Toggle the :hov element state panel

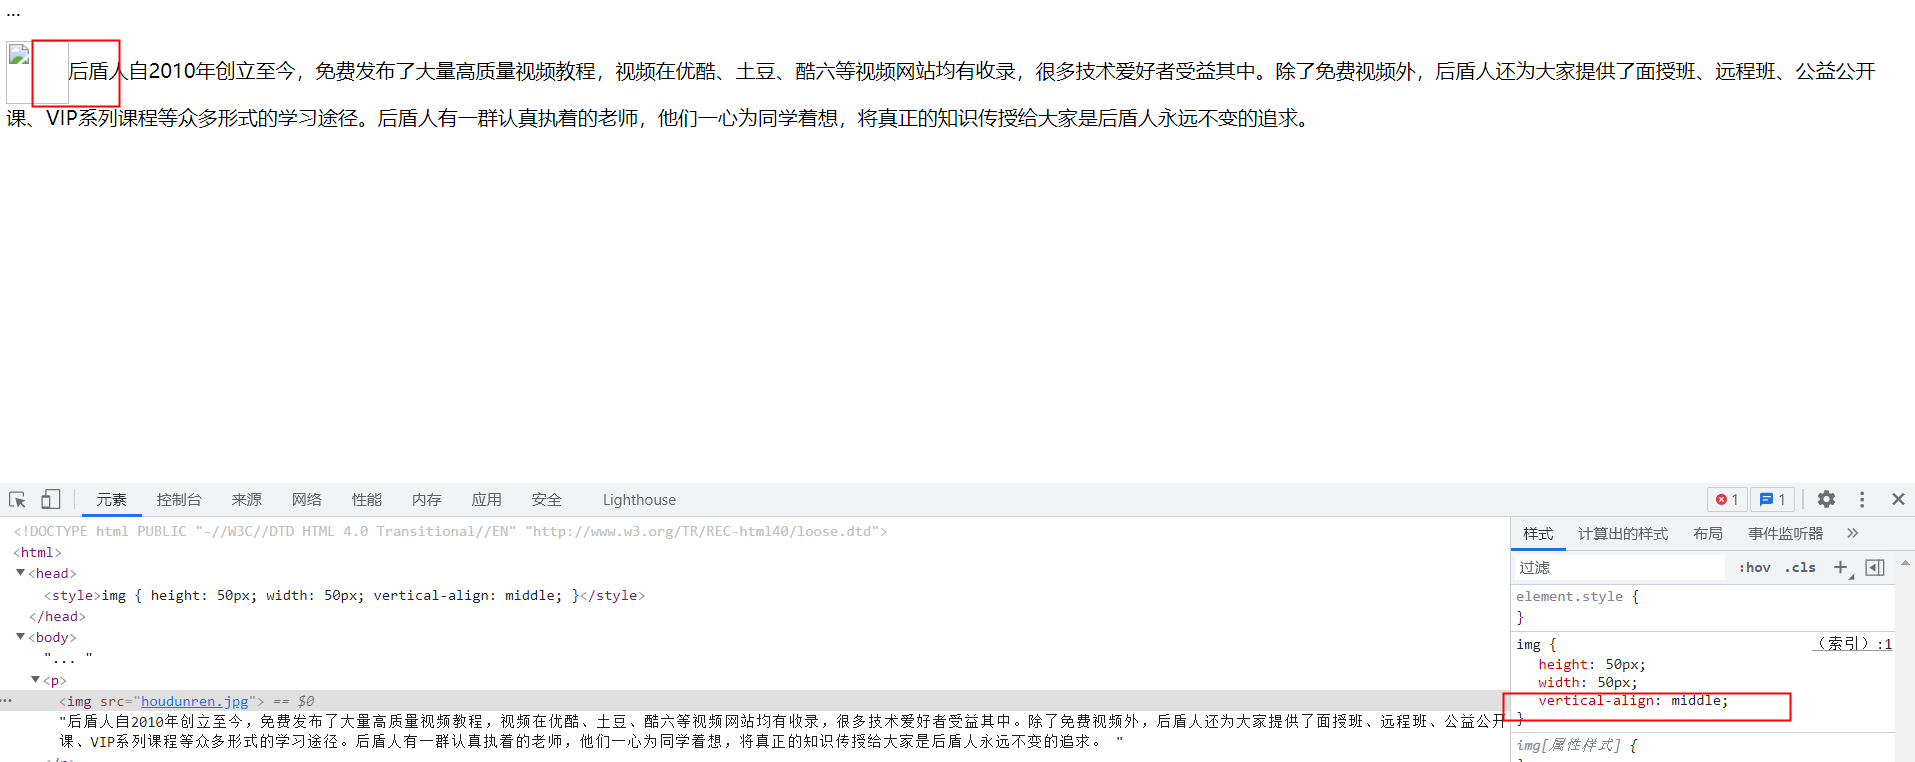(x=1754, y=567)
